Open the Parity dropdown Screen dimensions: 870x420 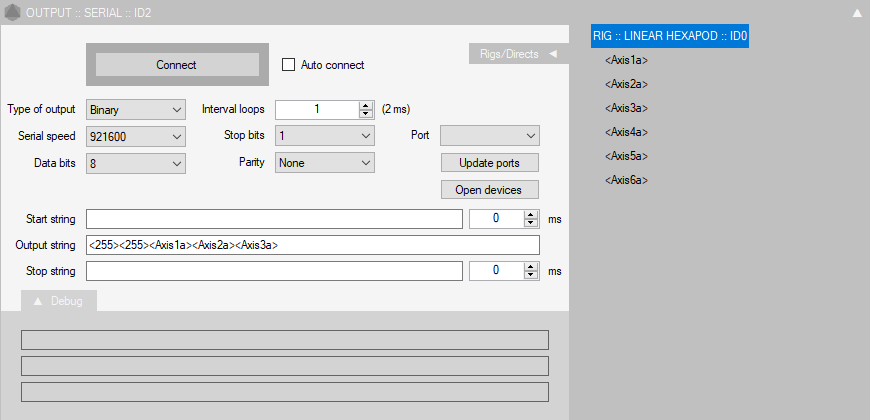[x=325, y=163]
